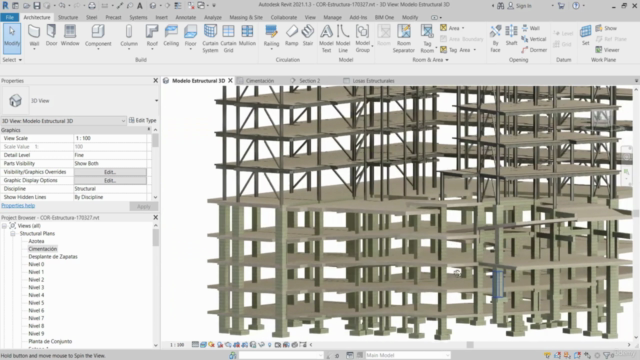Select the Mullion tool

[247, 36]
